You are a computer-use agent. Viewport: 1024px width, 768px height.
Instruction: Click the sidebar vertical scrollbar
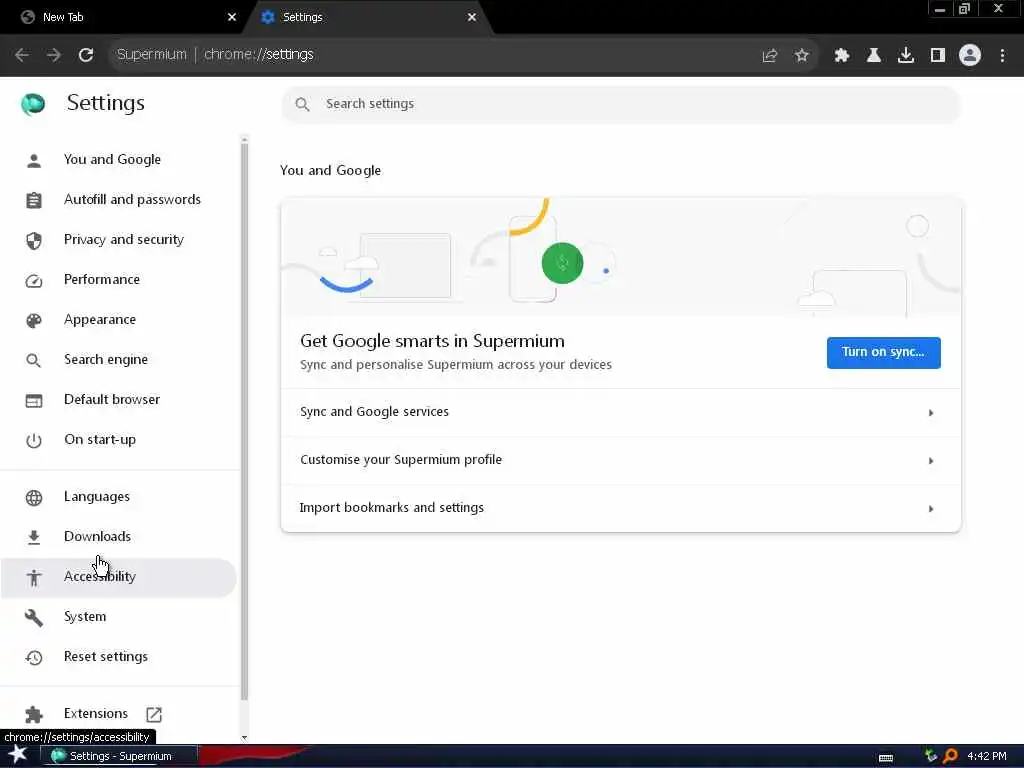pos(244,421)
